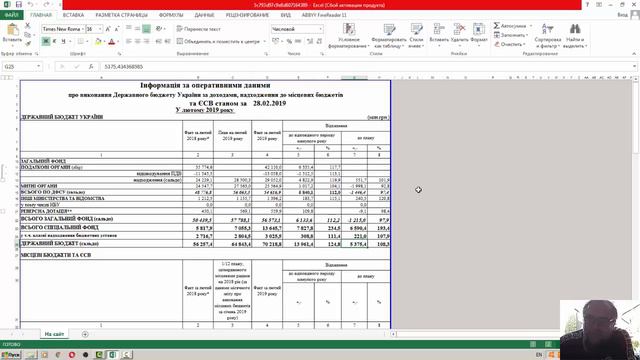The image size is (640, 360).
Task: Click the Redo arrow in quick access toolbar
Action: (46, 4)
